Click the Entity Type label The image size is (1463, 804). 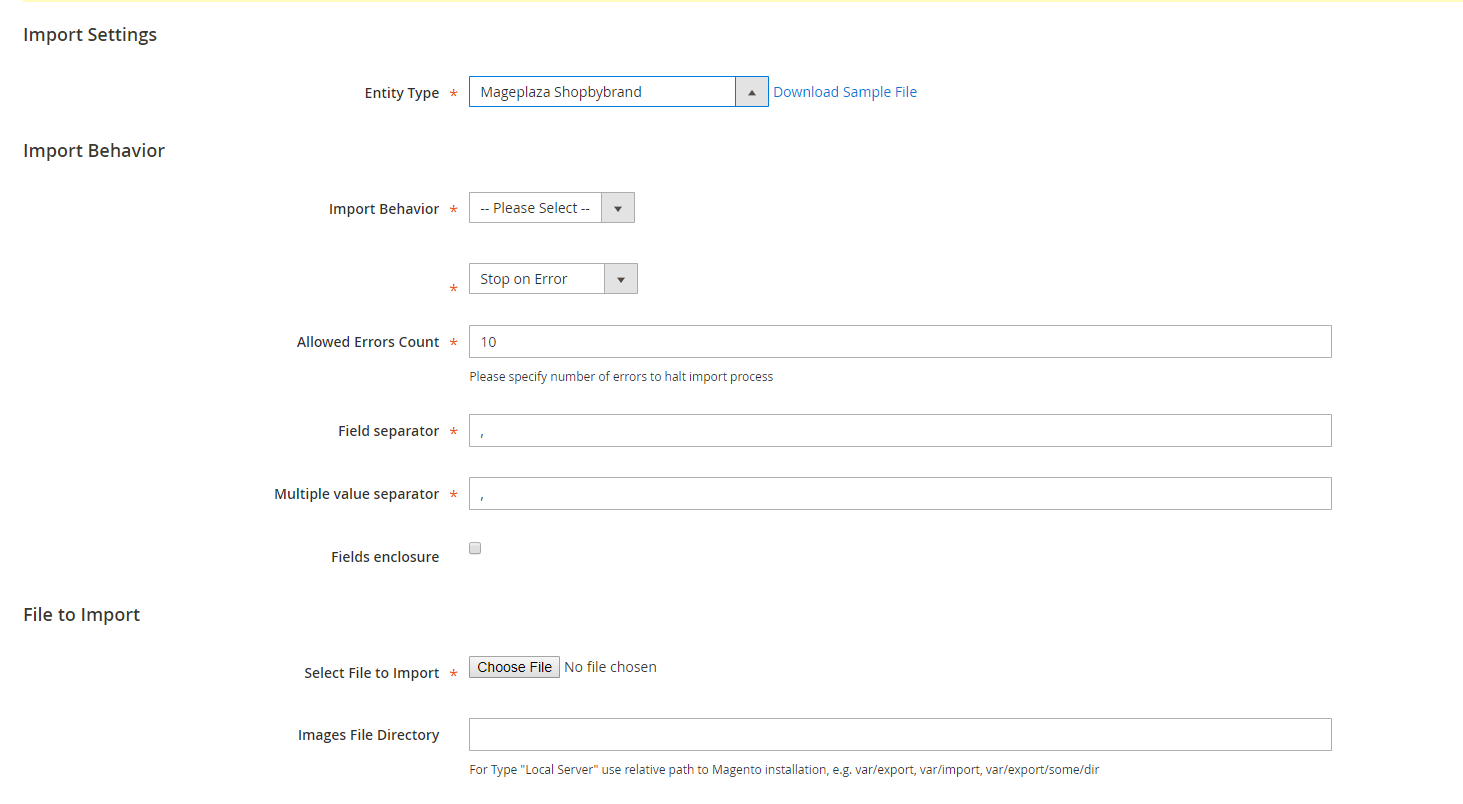(401, 93)
